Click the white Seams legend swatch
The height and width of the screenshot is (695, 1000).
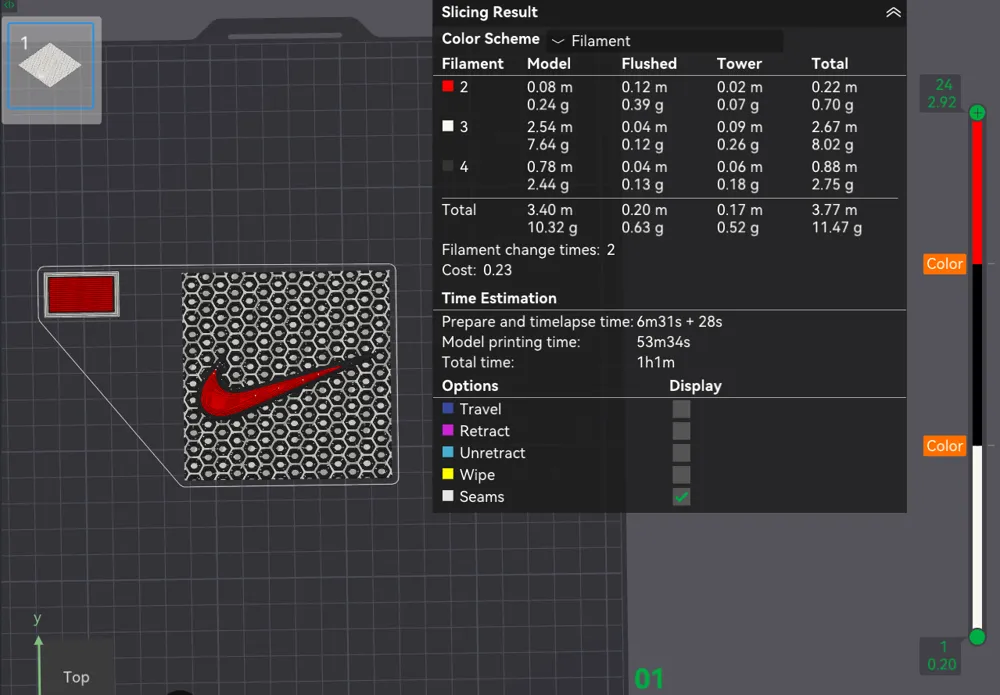click(448, 495)
